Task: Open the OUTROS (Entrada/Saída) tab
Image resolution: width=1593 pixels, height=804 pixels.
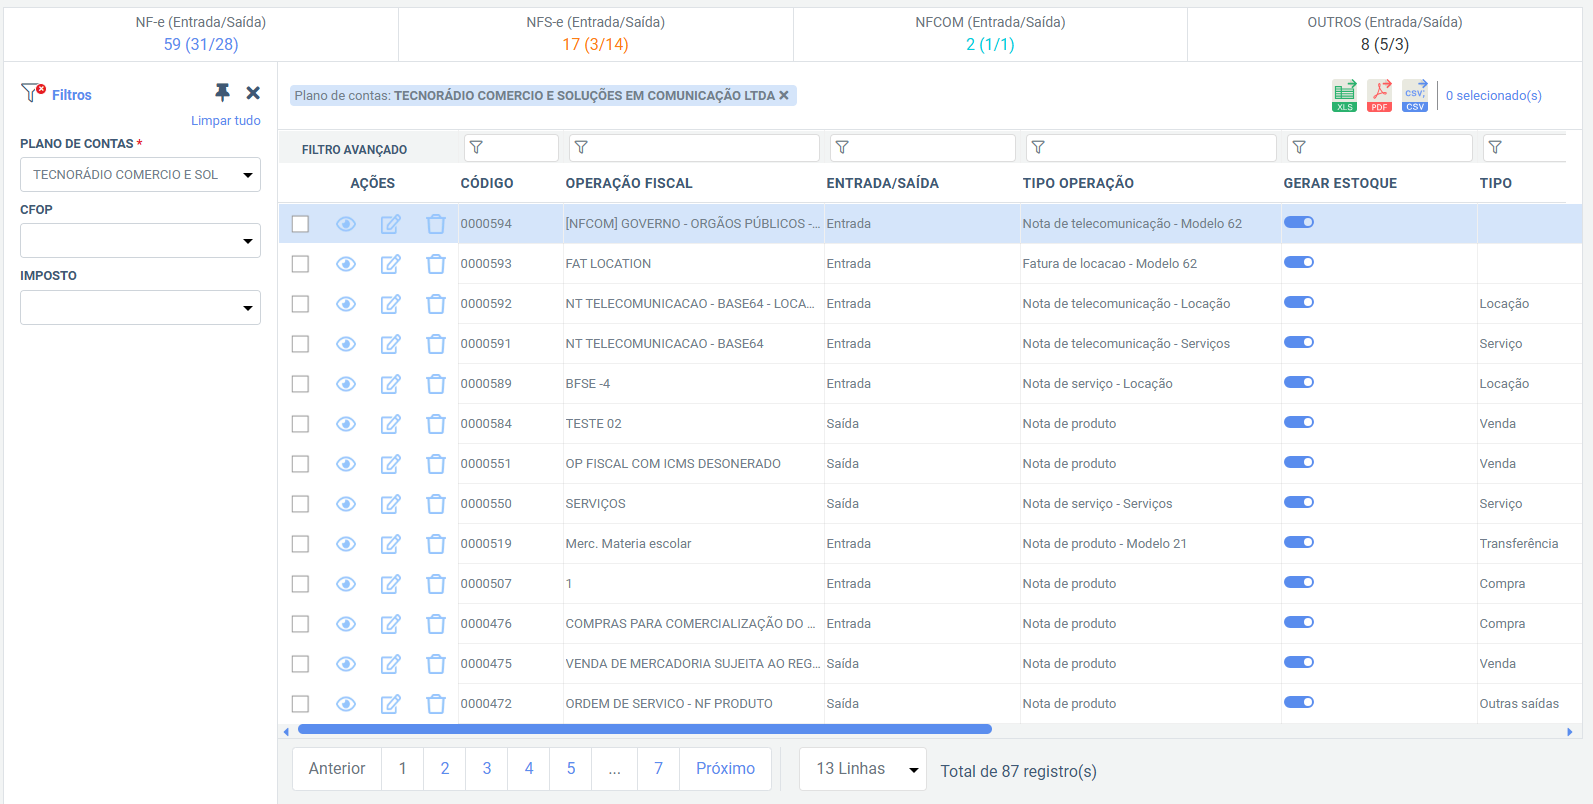Action: coord(1384,33)
